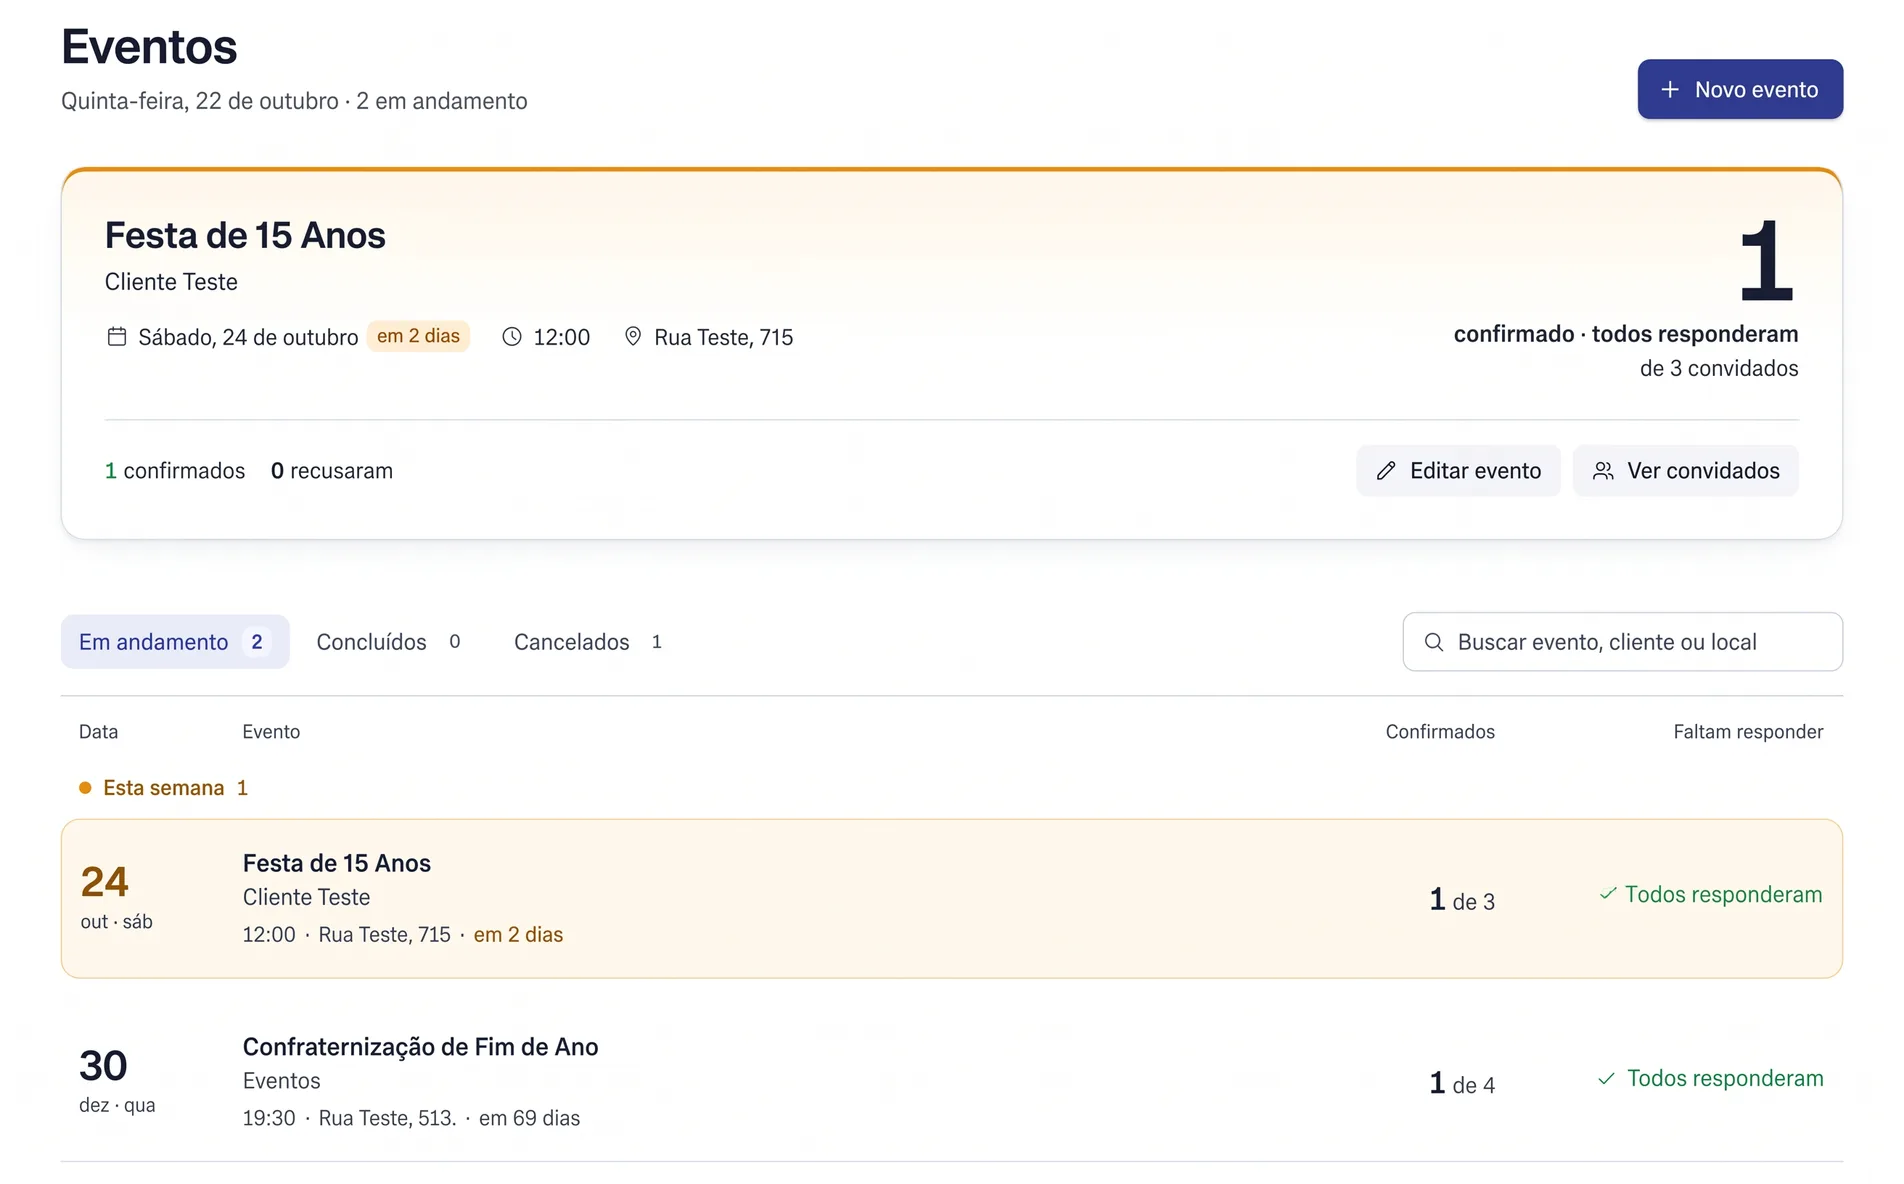Click the orange dot beside Esta semana
This screenshot has width=1904, height=1184.
click(x=85, y=788)
